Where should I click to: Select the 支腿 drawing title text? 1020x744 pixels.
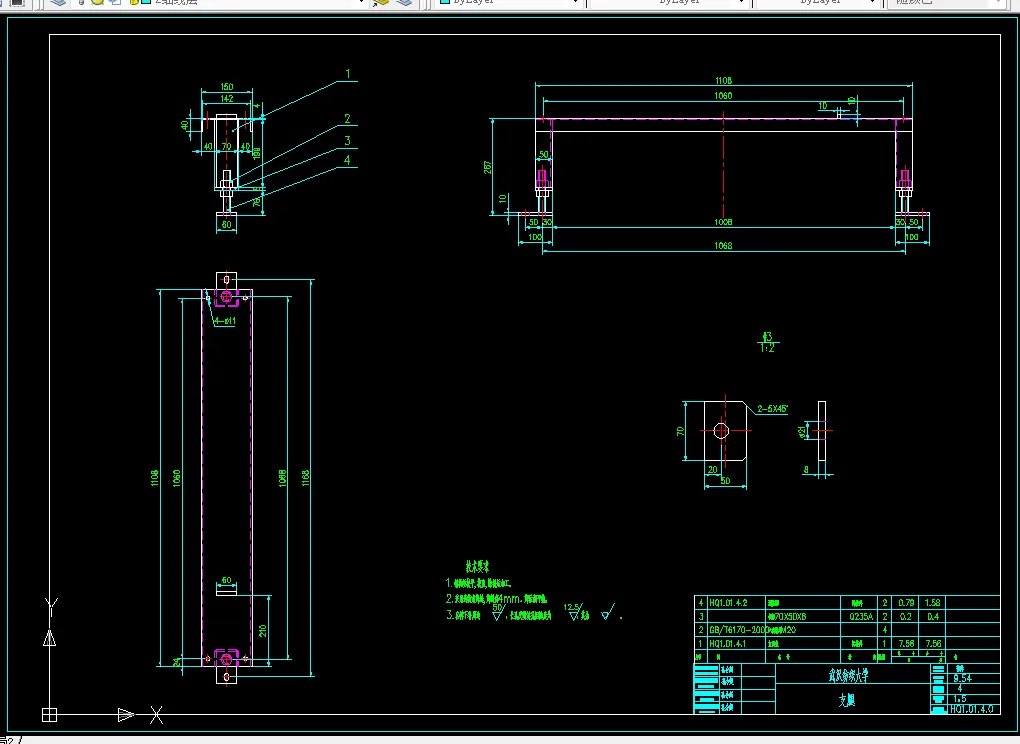click(846, 700)
